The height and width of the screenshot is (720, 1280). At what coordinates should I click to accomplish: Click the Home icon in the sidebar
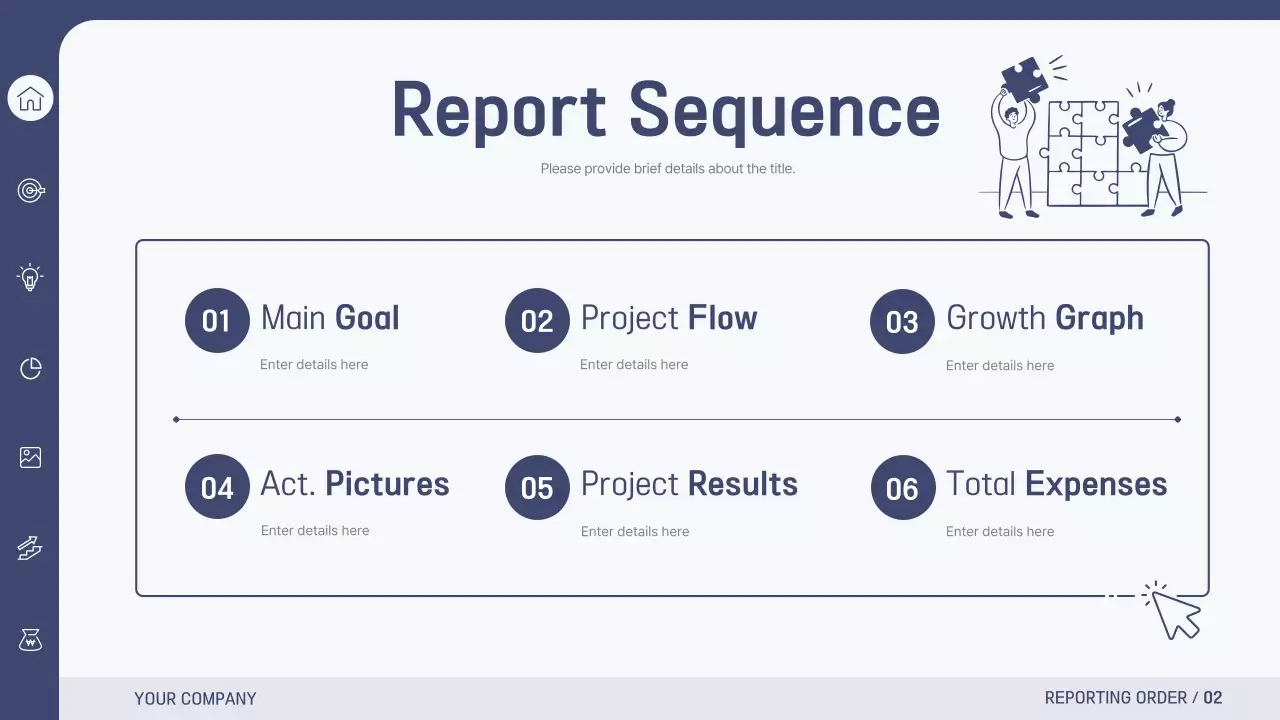(30, 98)
